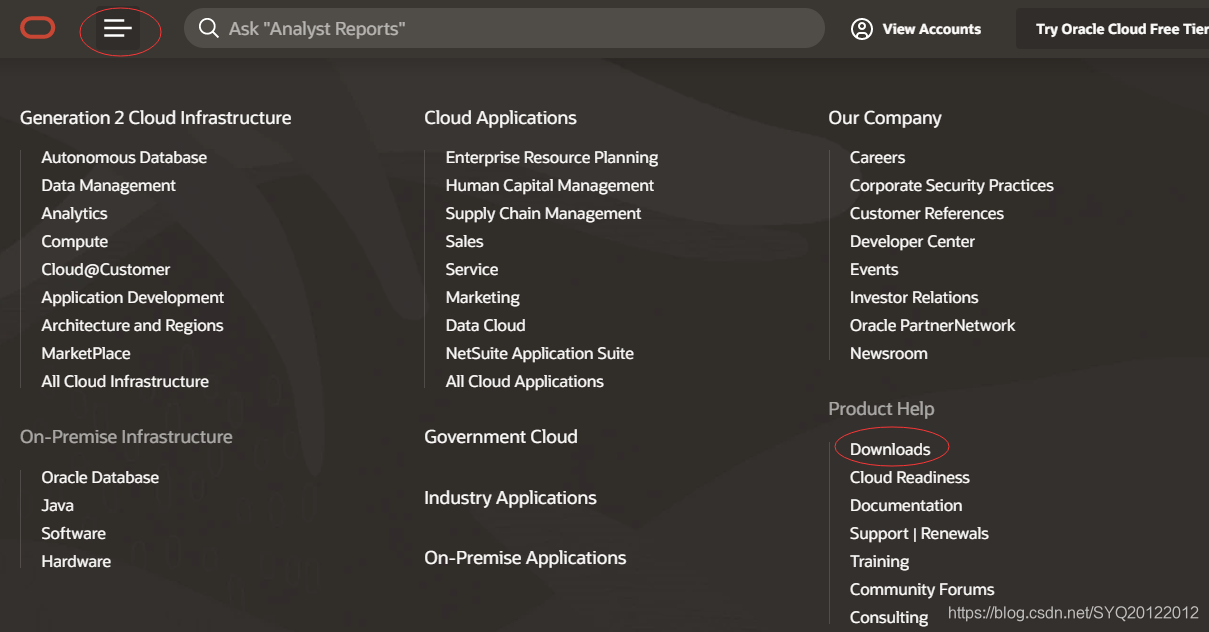This screenshot has height=632, width=1209.
Task: Click the Government Cloud heading
Action: (x=501, y=437)
